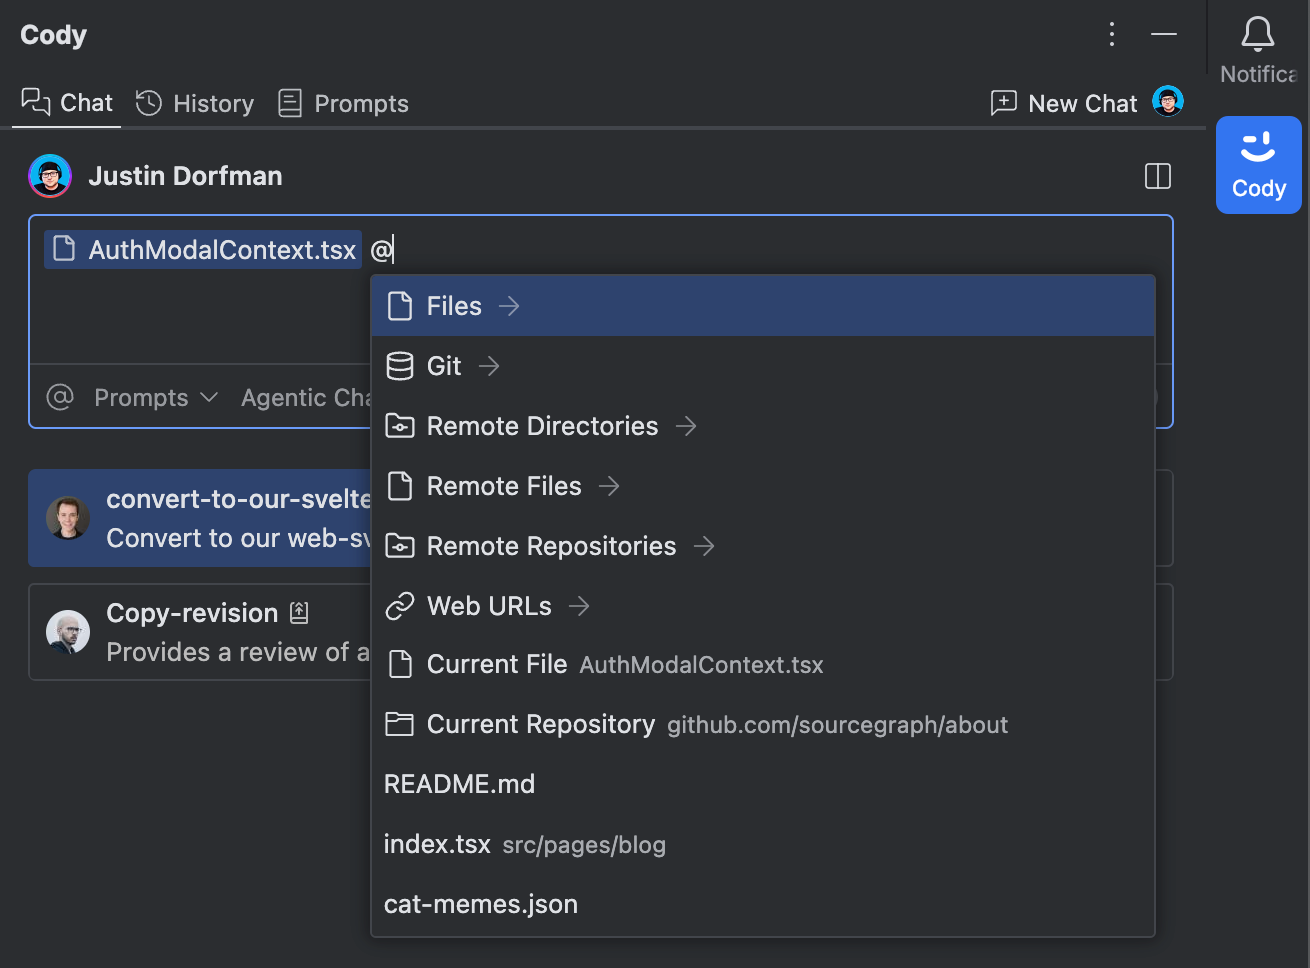Open the Prompts dropdown below the input
This screenshot has height=968, width=1310.
click(x=156, y=397)
